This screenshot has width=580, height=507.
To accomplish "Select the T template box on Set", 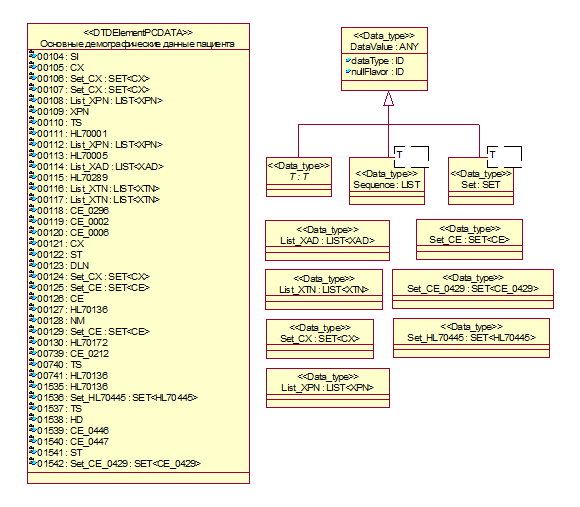I will pyautogui.click(x=505, y=157).
